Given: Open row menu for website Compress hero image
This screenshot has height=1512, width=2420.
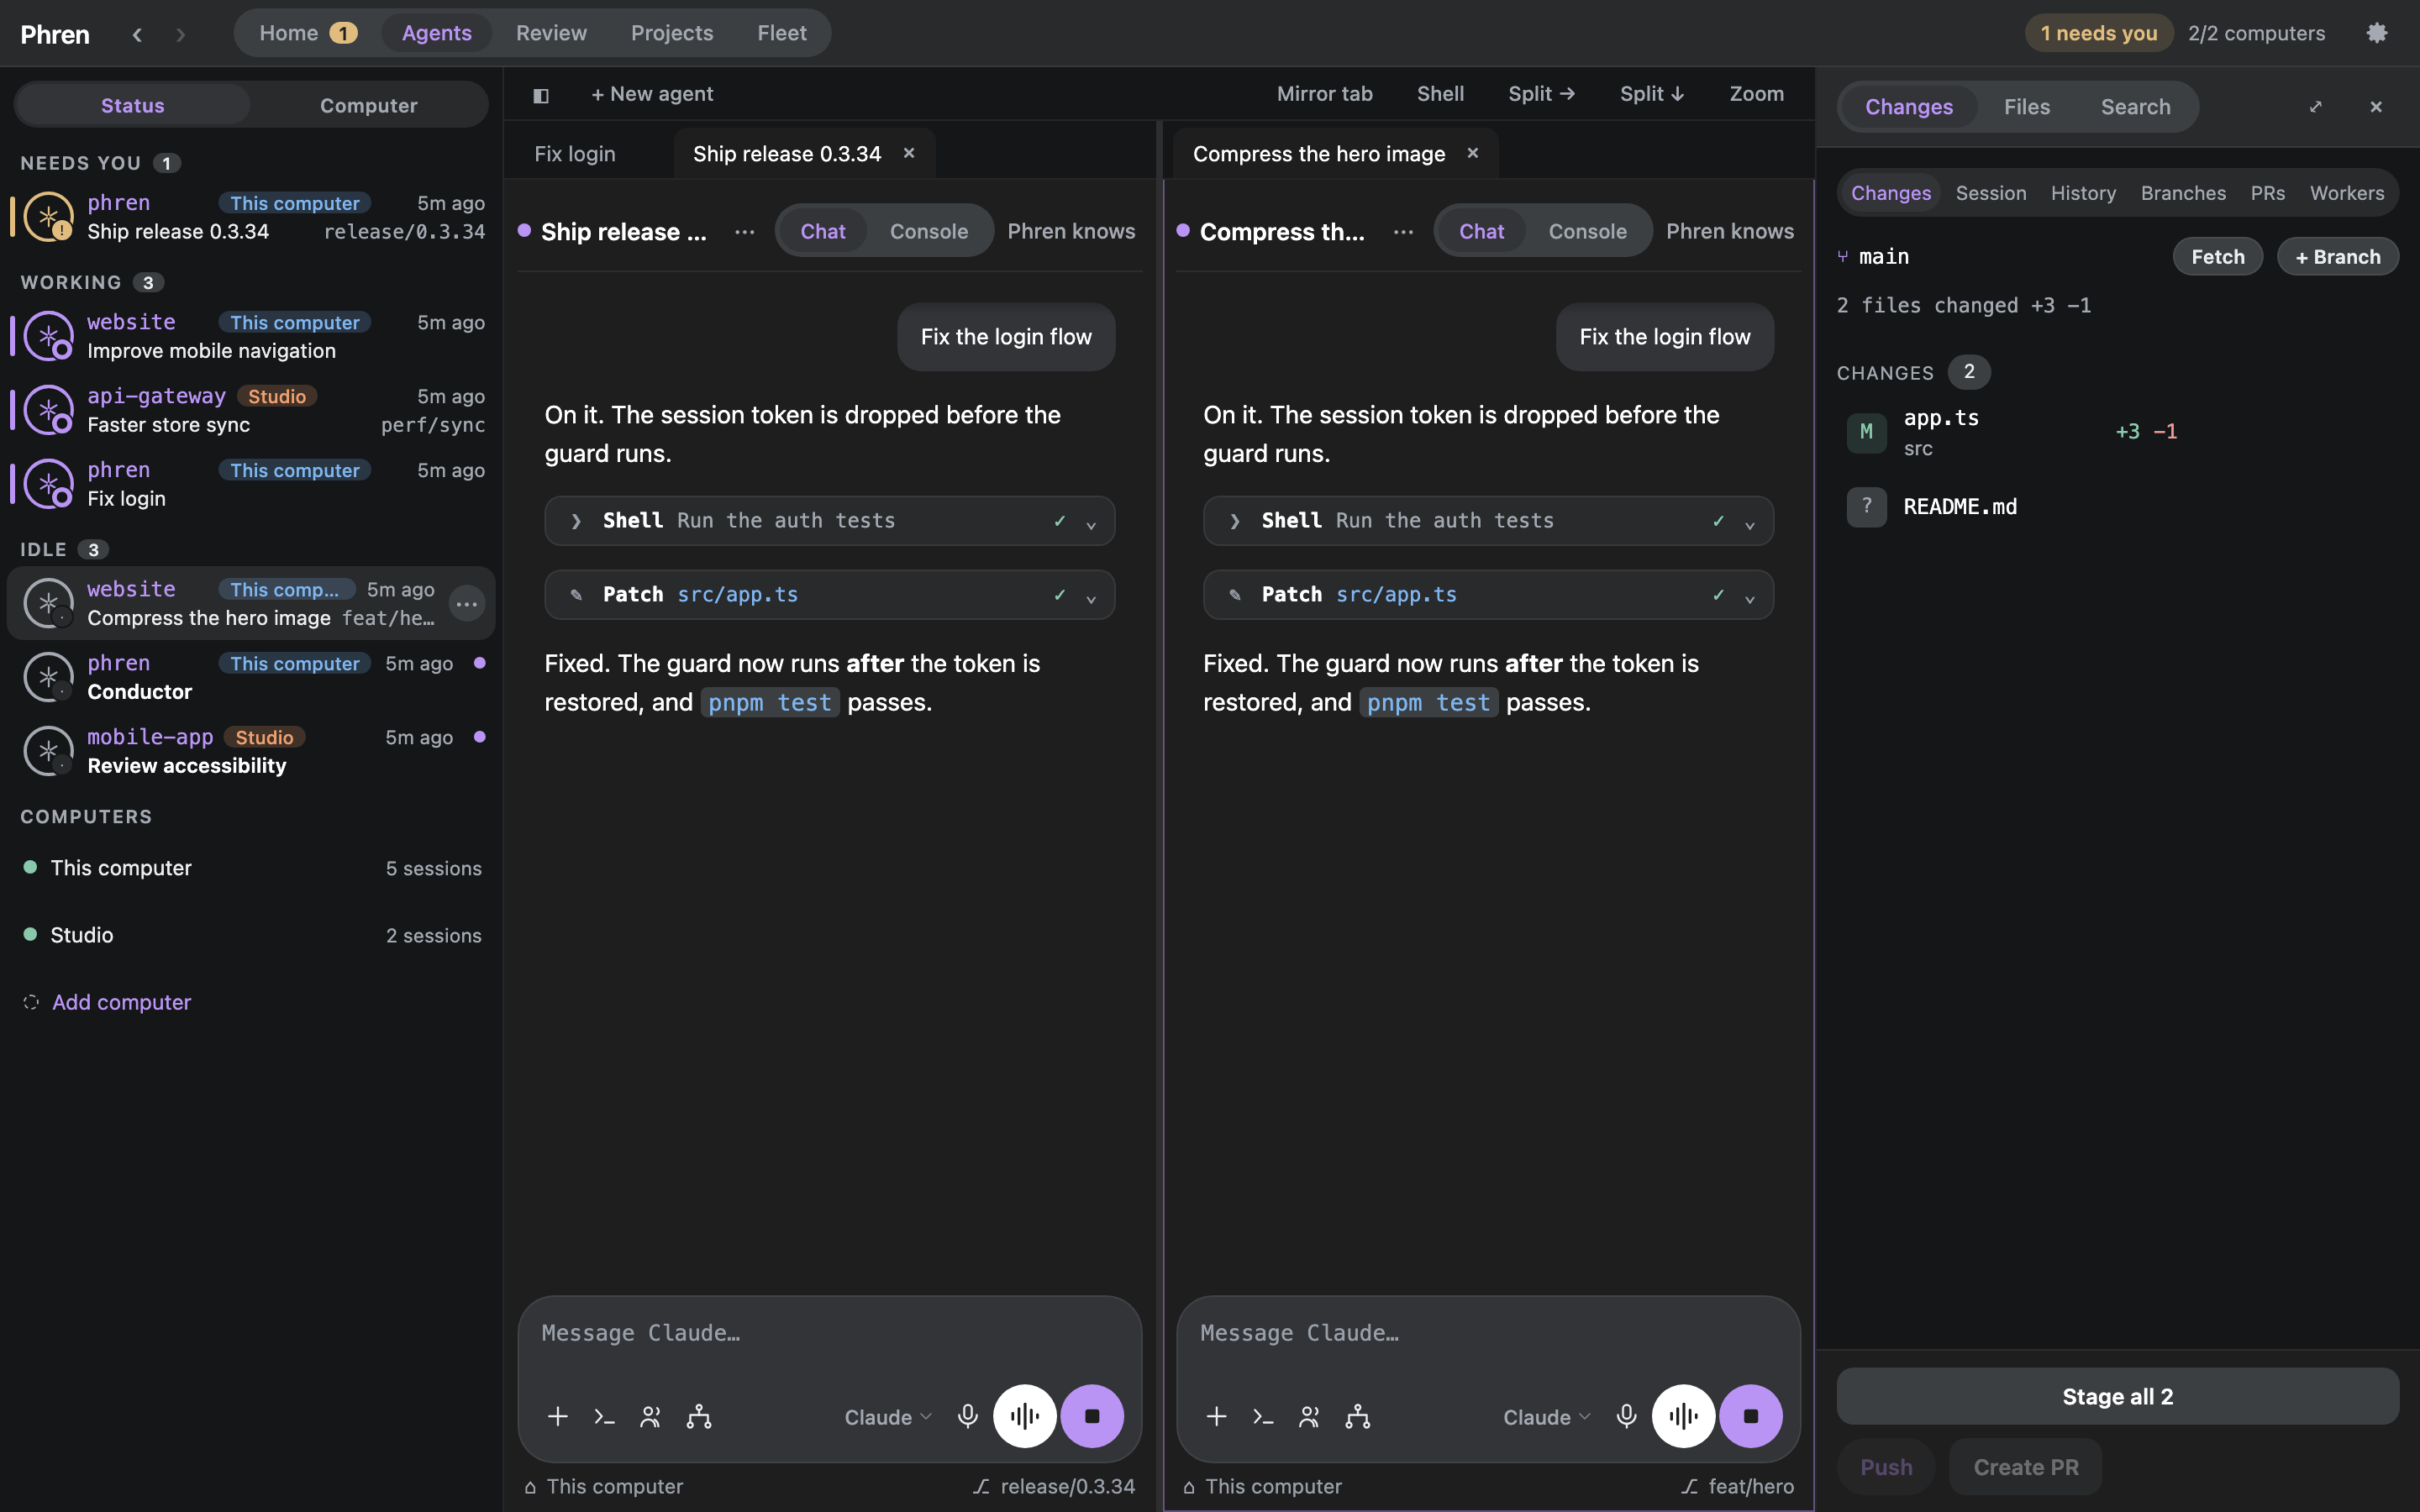Looking at the screenshot, I should pyautogui.click(x=467, y=604).
